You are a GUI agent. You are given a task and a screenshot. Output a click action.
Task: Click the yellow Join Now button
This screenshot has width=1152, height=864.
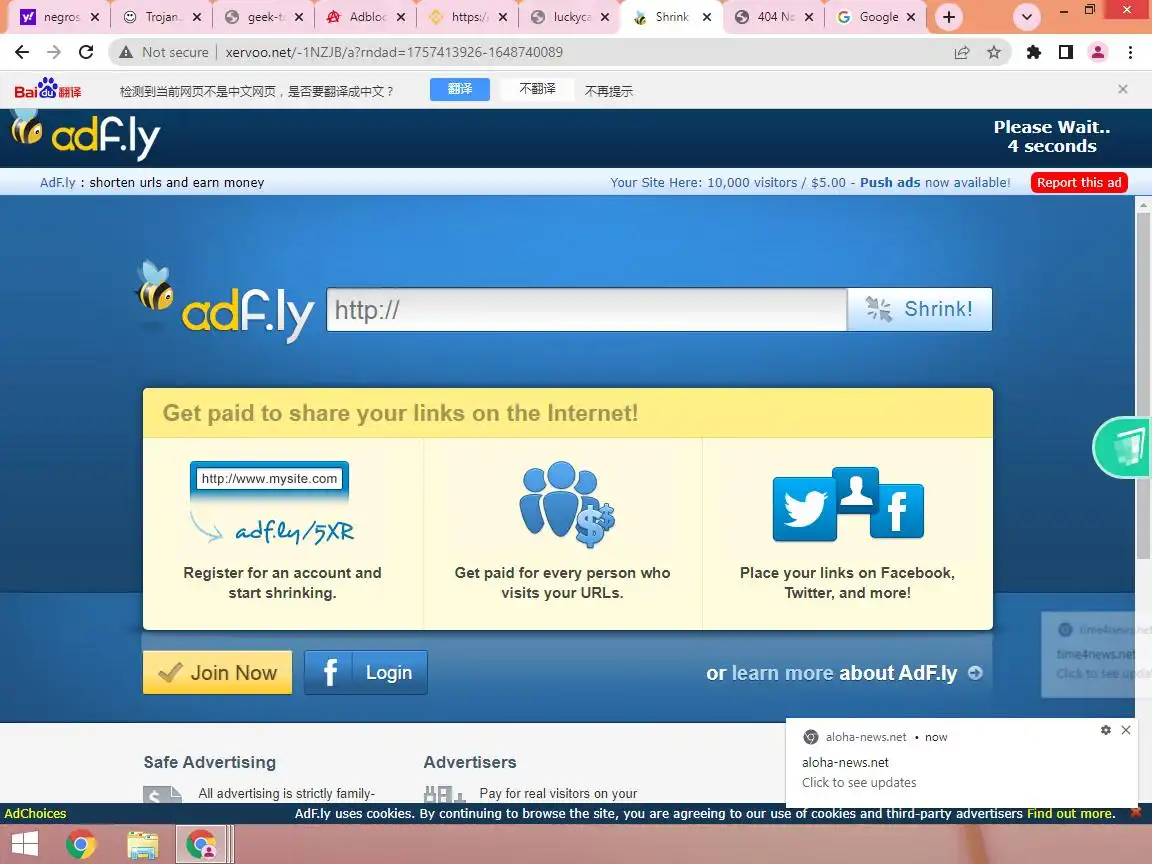coord(217,672)
